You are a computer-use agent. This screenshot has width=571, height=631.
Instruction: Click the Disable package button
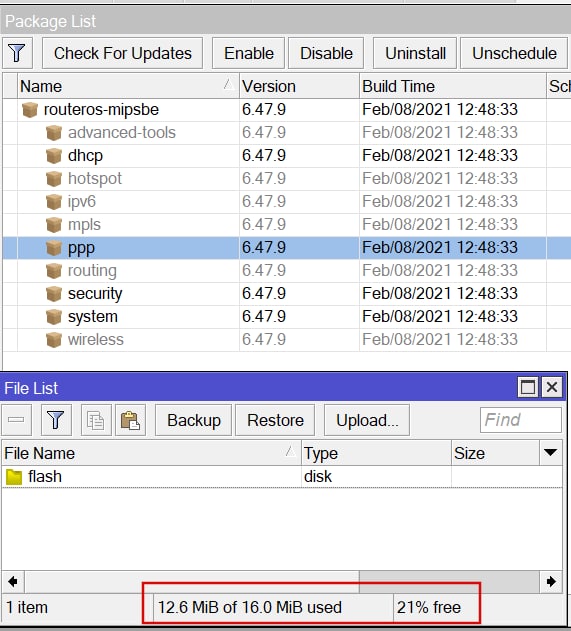tap(326, 53)
